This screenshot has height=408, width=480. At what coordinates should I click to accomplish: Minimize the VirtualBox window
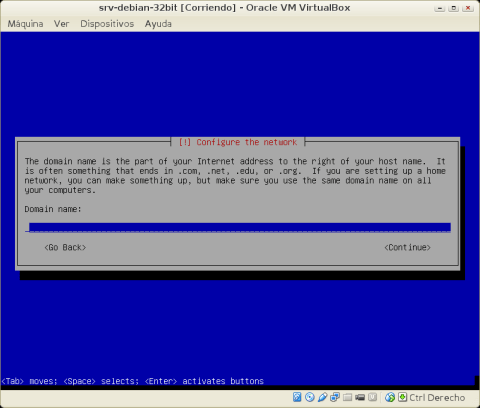click(x=440, y=8)
